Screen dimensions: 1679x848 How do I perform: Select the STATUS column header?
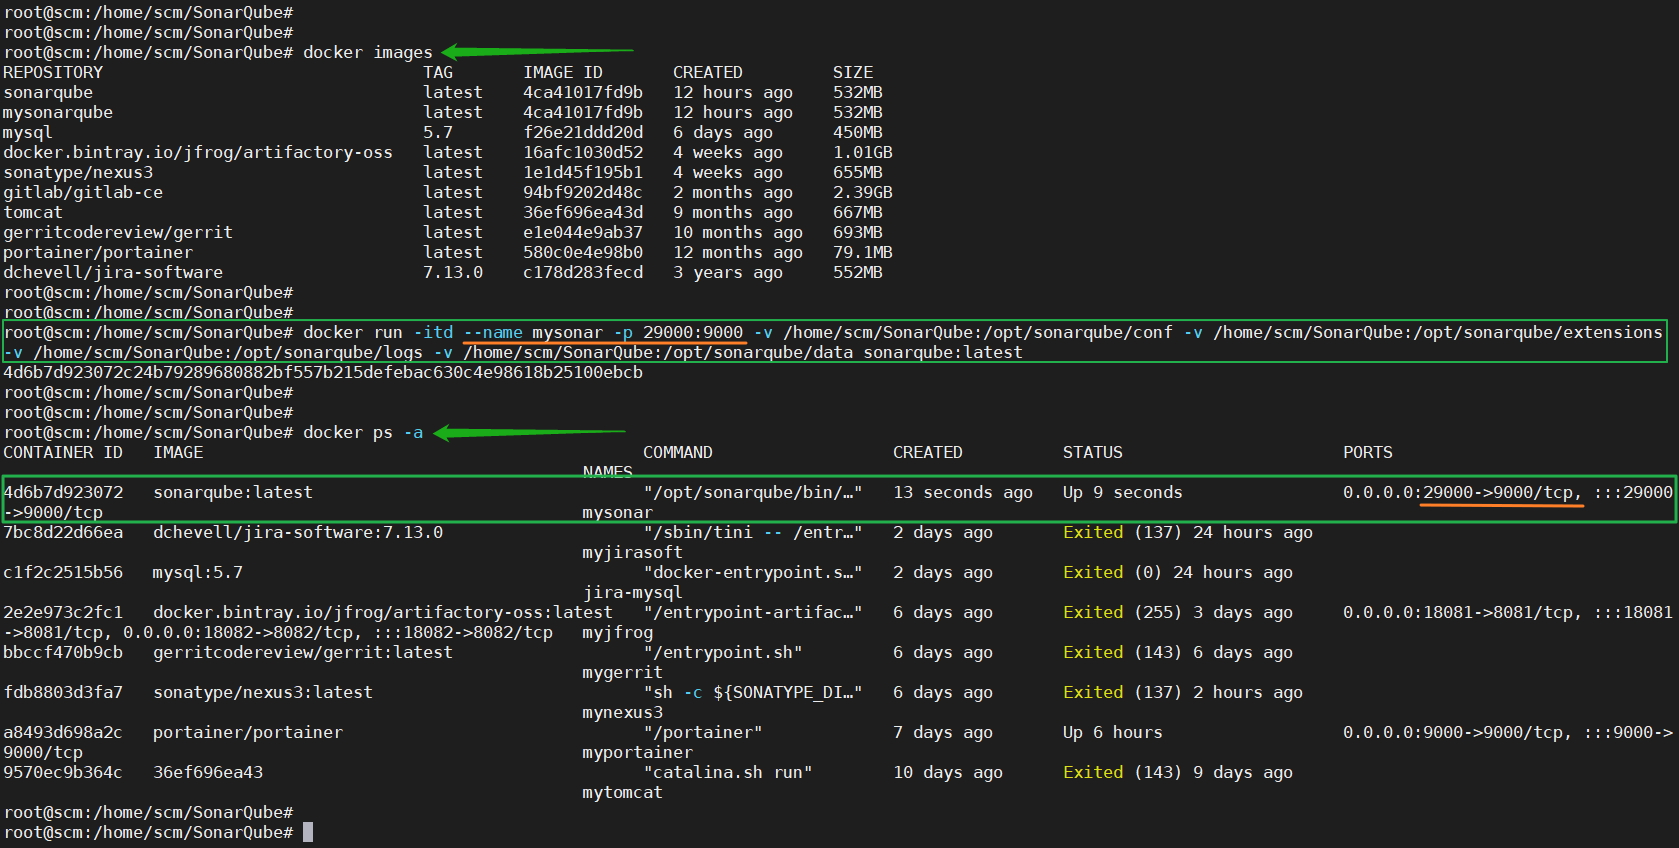(x=1093, y=452)
